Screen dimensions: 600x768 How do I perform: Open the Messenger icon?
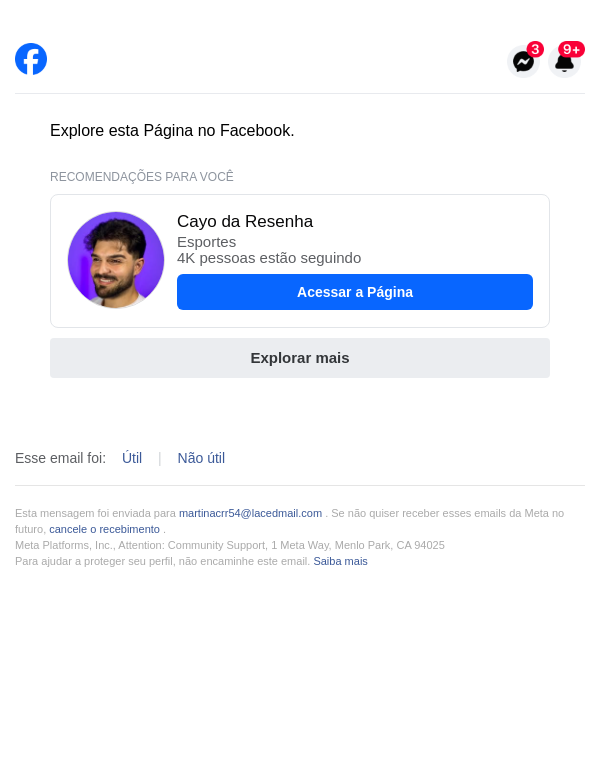[x=523, y=62]
